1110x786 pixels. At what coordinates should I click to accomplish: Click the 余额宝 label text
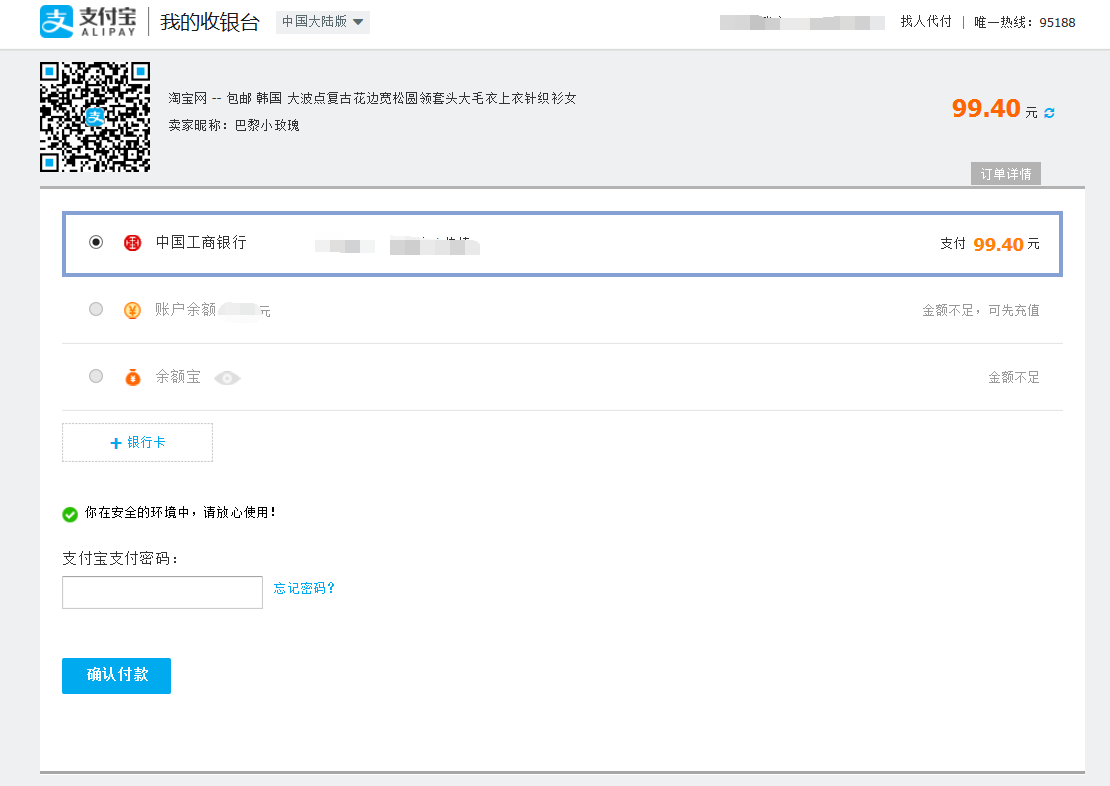(178, 377)
